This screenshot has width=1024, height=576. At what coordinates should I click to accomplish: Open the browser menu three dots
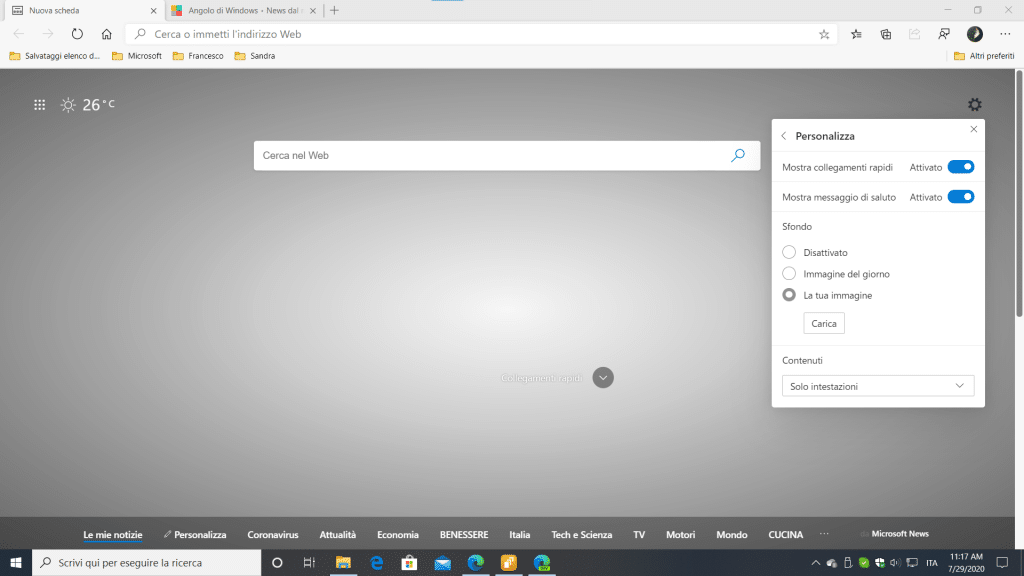(1005, 34)
